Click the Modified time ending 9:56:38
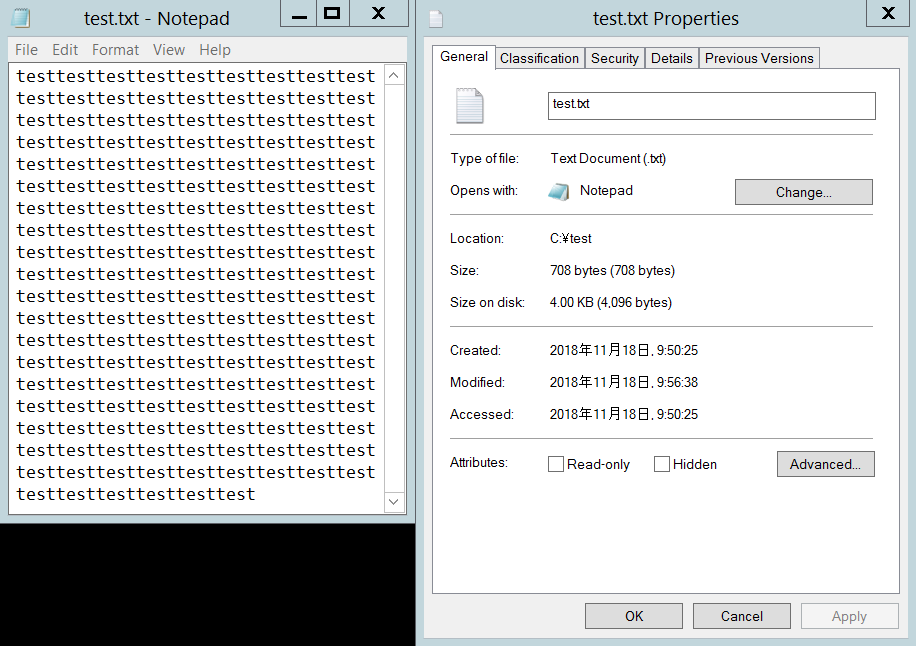Viewport: 916px width, 646px height. tap(623, 382)
